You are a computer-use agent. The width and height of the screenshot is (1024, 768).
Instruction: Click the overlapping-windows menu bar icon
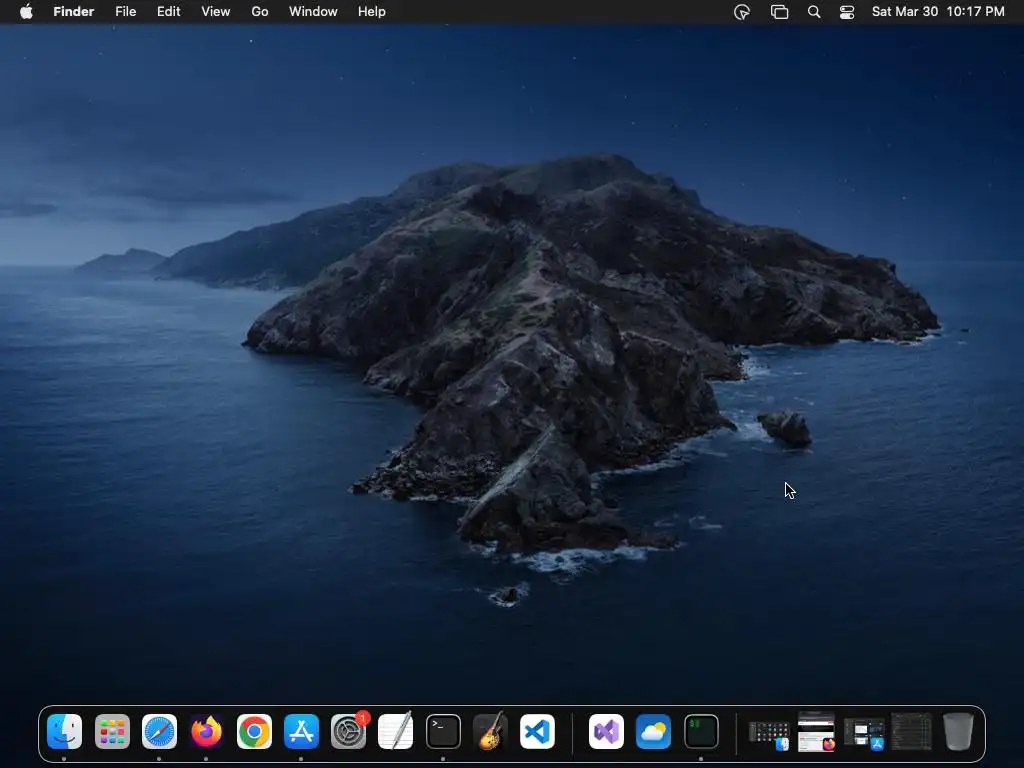point(779,12)
